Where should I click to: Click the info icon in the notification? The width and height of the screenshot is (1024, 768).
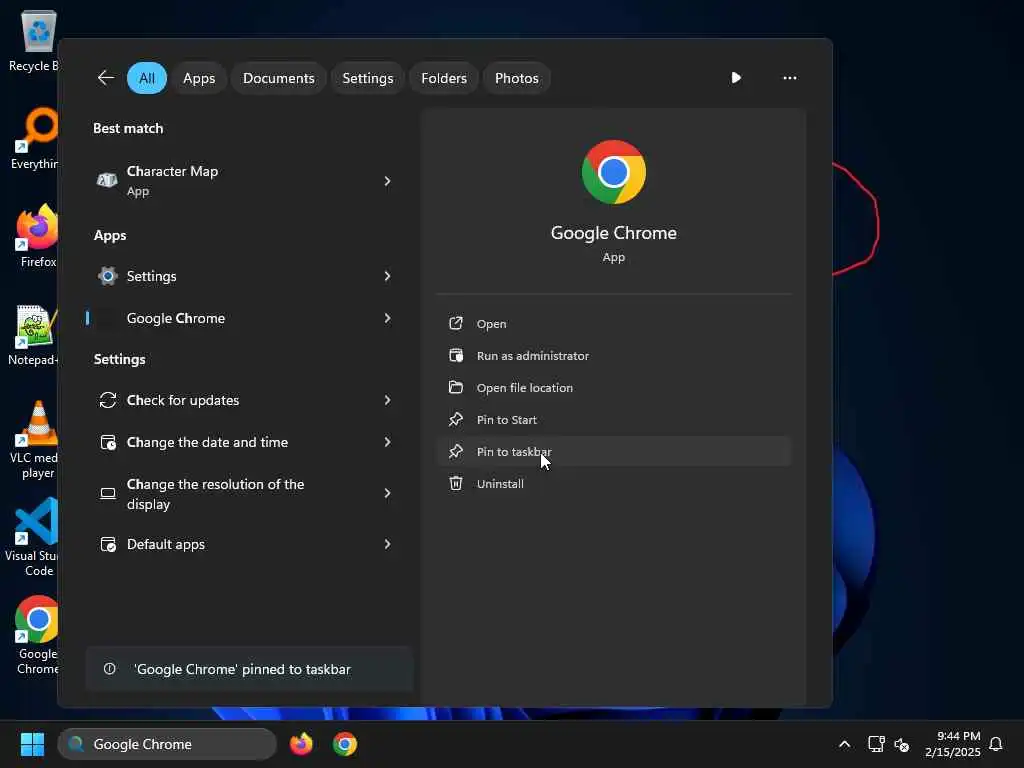(x=110, y=669)
